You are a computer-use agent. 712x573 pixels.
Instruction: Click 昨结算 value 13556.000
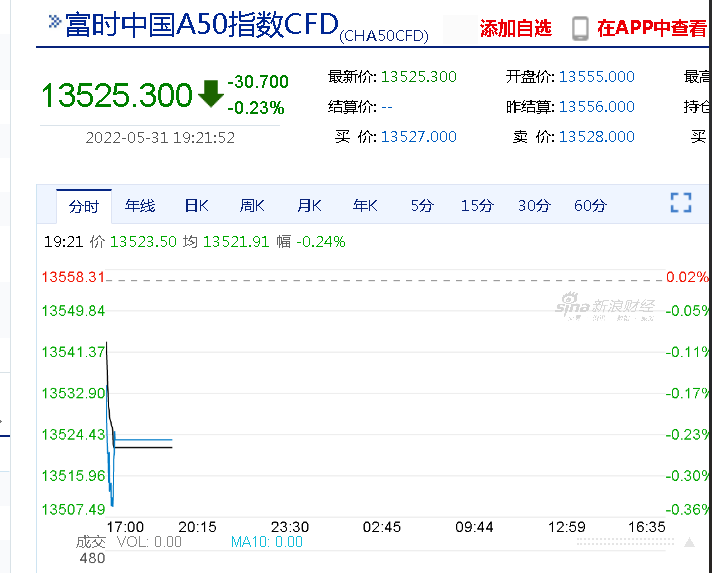597,107
